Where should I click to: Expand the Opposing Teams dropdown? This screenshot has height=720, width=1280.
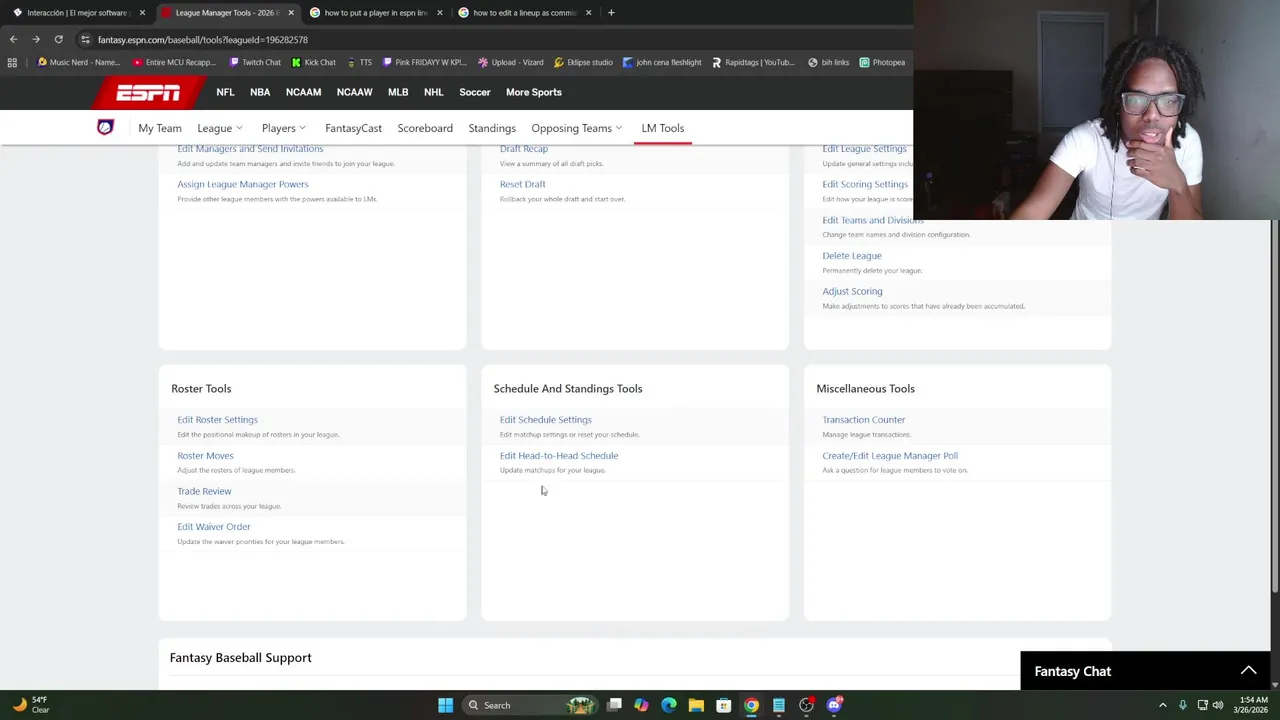[577, 128]
